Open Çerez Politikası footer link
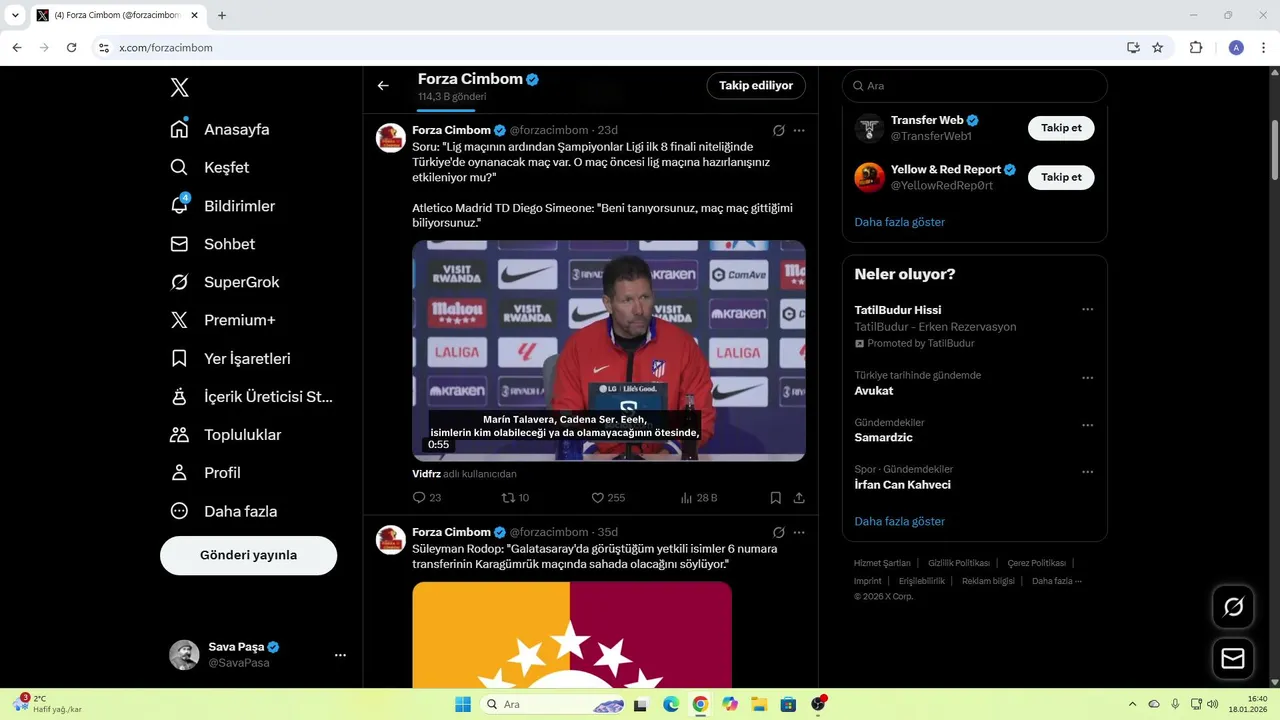 (x=1036, y=563)
